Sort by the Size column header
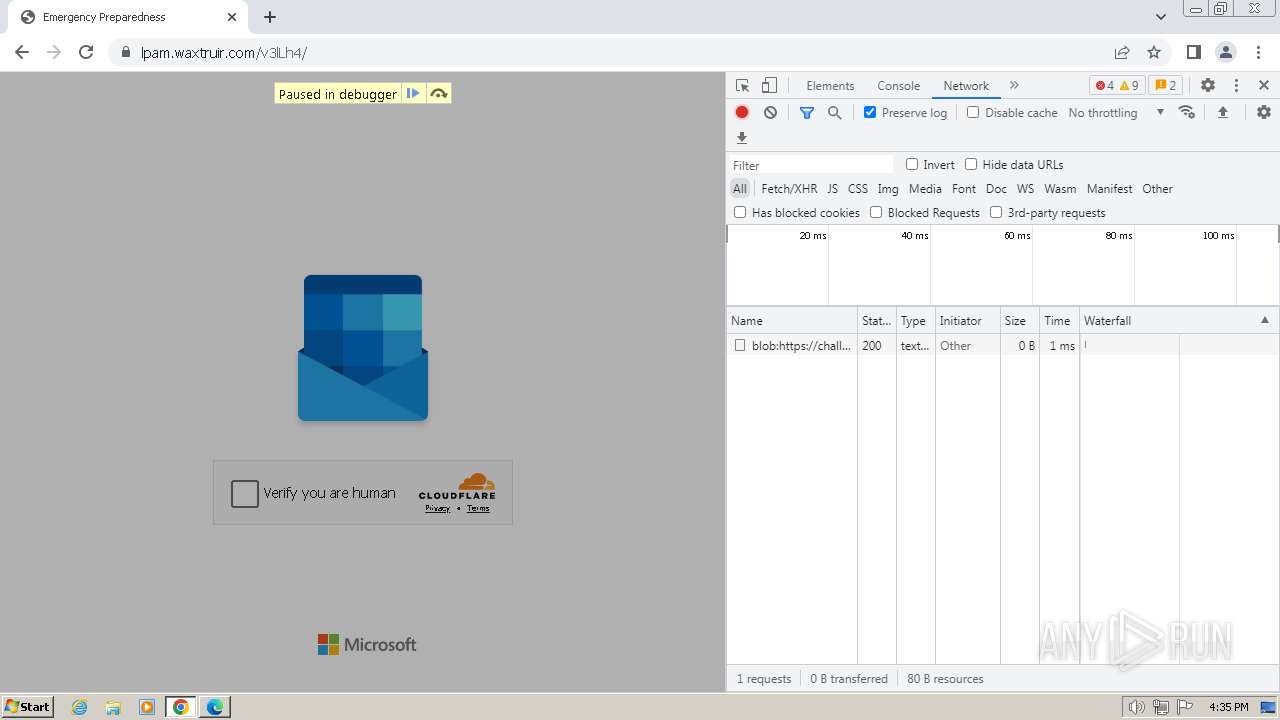Screen dimensions: 1280x720 1019,320
